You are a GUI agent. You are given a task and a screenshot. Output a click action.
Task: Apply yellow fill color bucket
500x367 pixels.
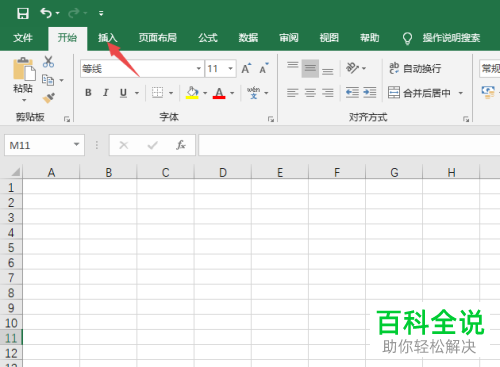click(192, 93)
